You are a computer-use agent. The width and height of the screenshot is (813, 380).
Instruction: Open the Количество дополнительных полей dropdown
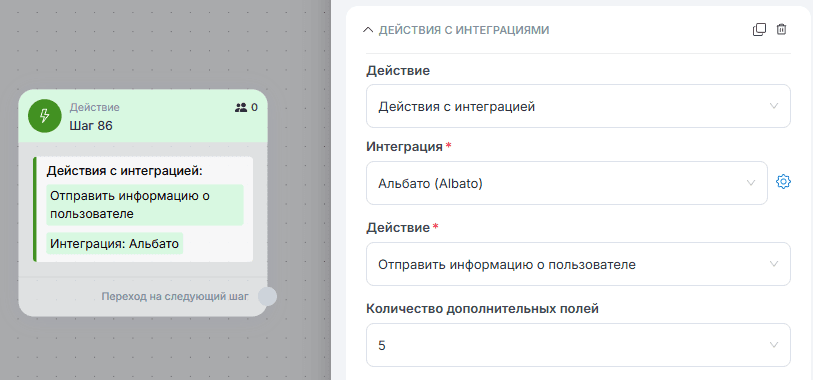pos(578,345)
